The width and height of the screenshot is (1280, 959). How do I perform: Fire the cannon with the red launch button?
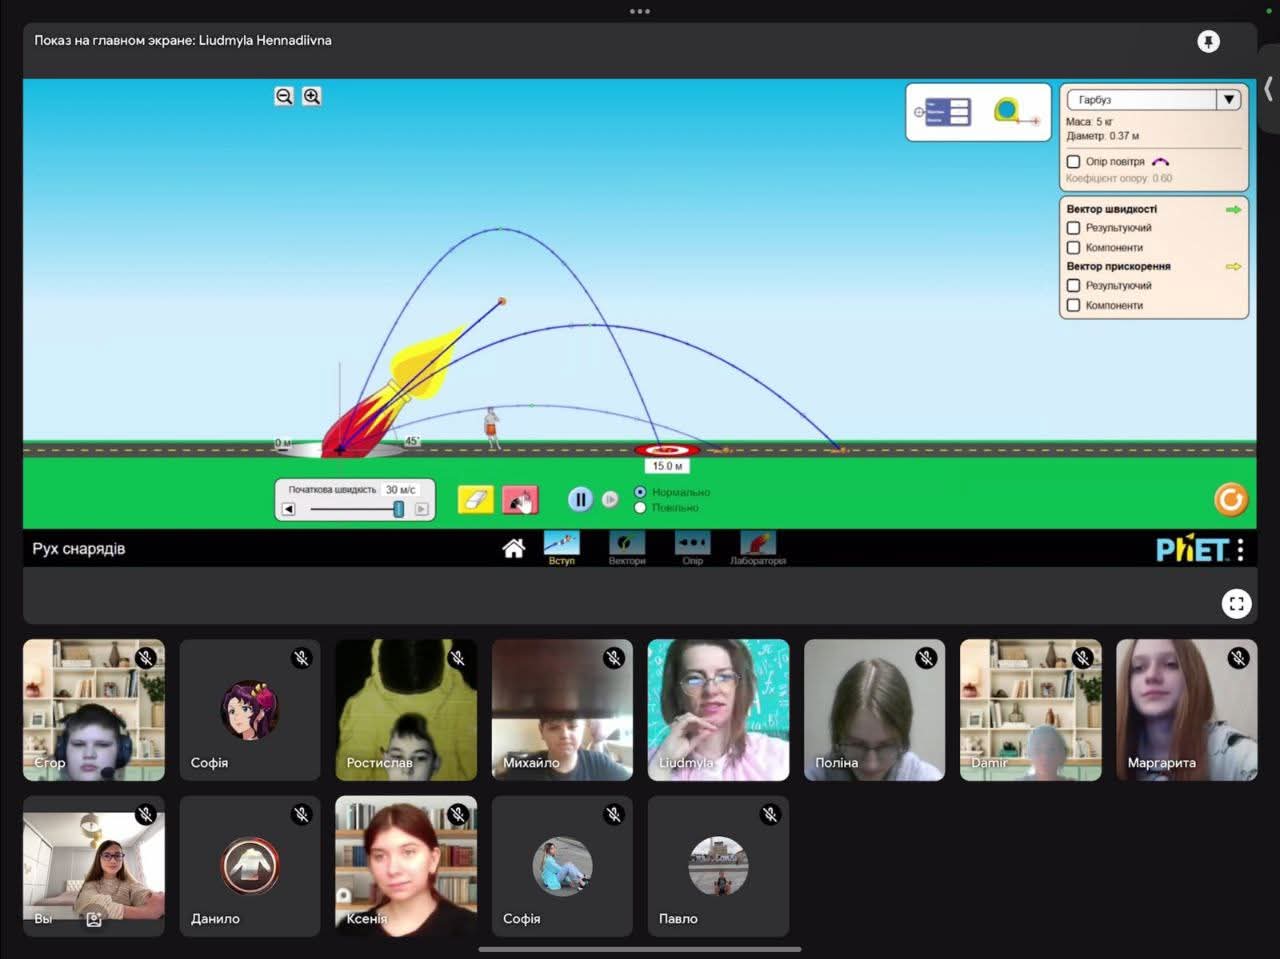click(x=520, y=499)
